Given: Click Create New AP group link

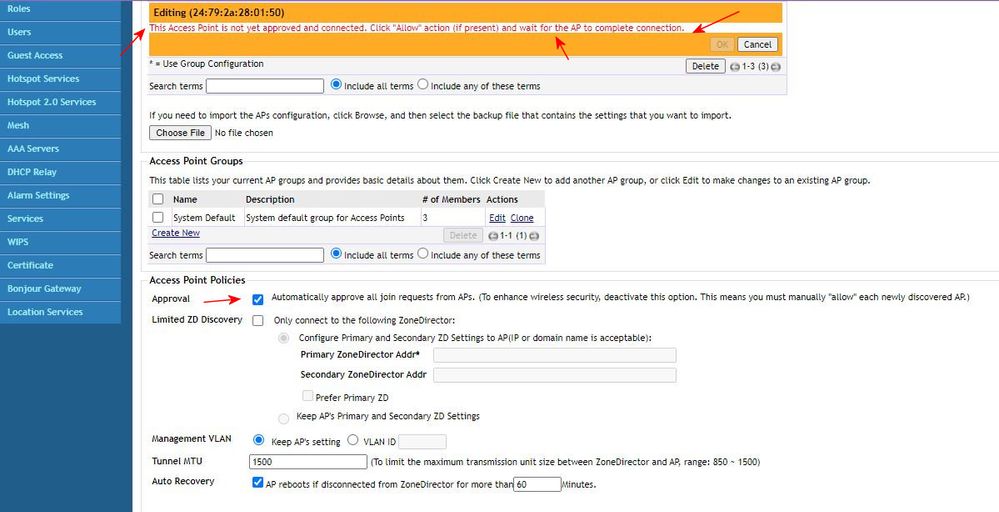Looking at the screenshot, I should (175, 233).
